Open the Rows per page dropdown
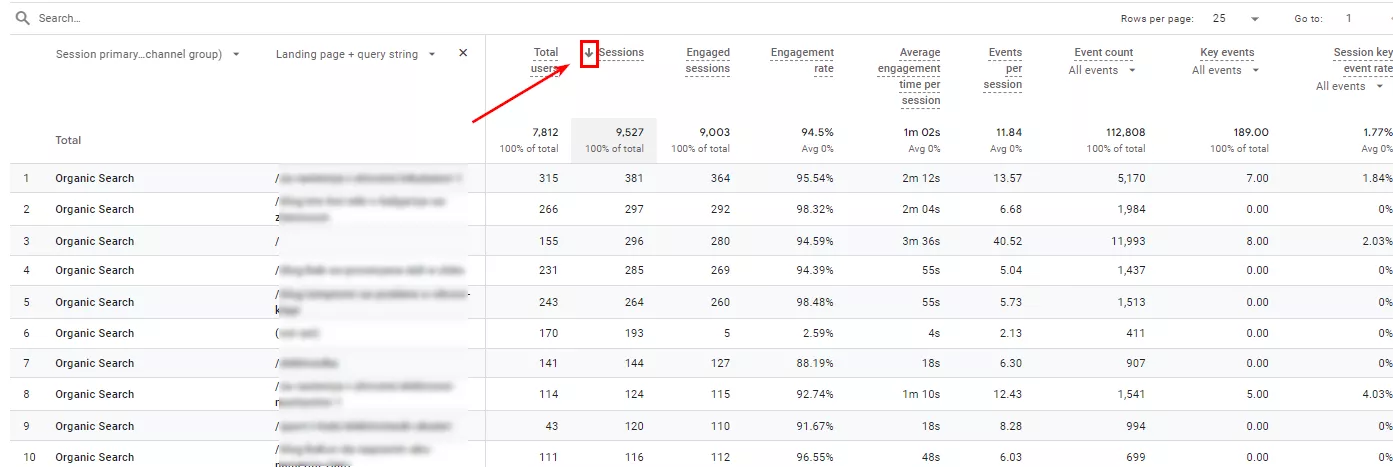This screenshot has width=1393, height=467. coord(1236,18)
